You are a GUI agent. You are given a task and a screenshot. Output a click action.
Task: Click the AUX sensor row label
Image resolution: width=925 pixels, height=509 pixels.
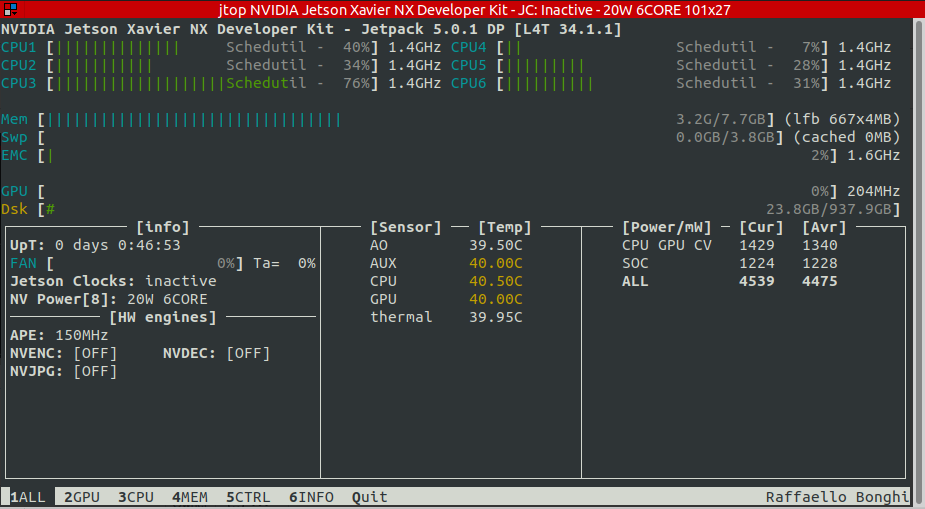click(x=383, y=263)
